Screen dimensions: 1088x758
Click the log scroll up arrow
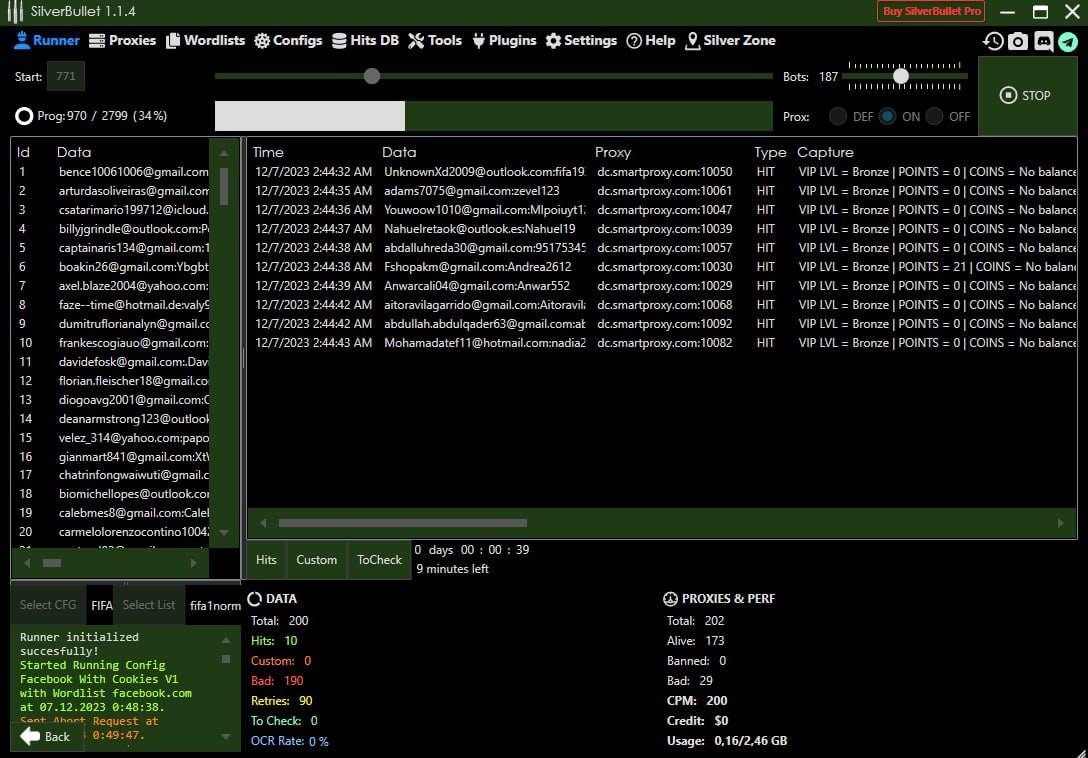[x=226, y=640]
